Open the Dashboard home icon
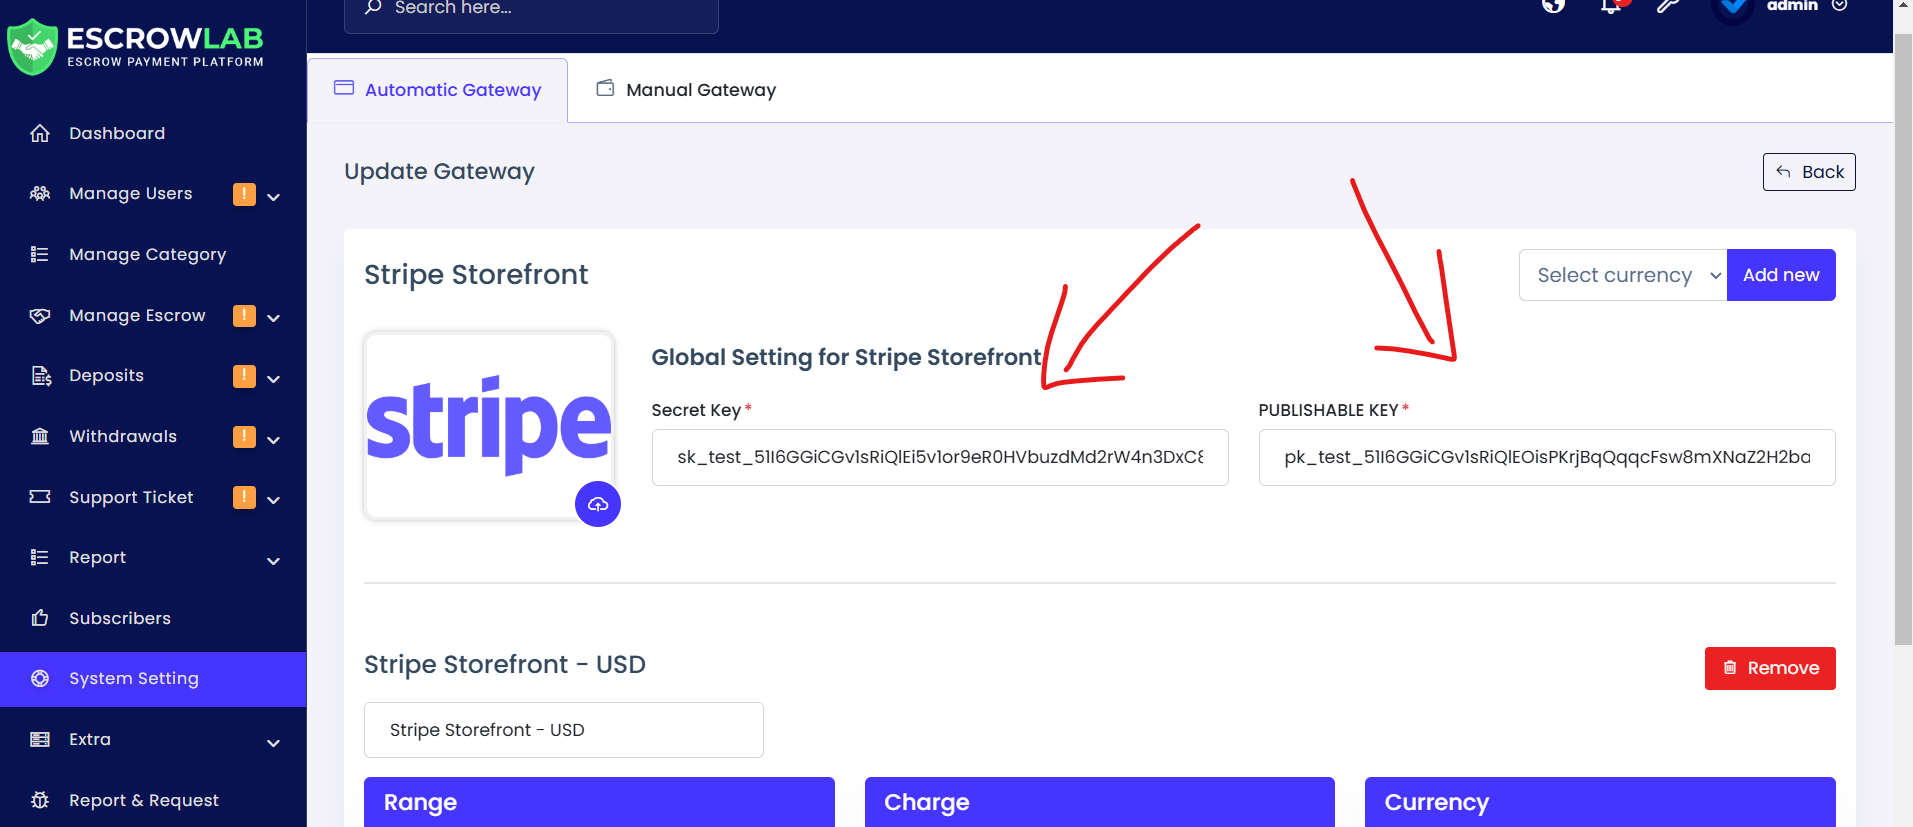 40,133
